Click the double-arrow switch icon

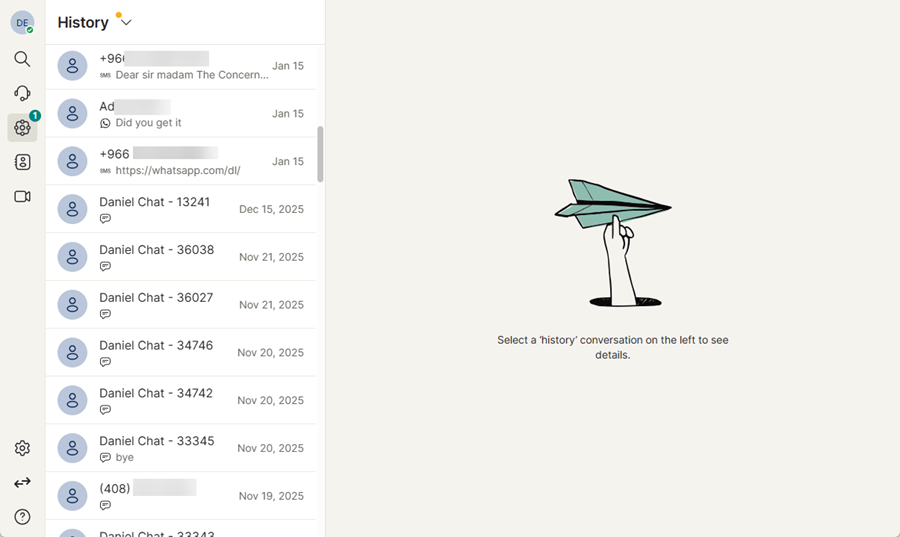(x=22, y=482)
